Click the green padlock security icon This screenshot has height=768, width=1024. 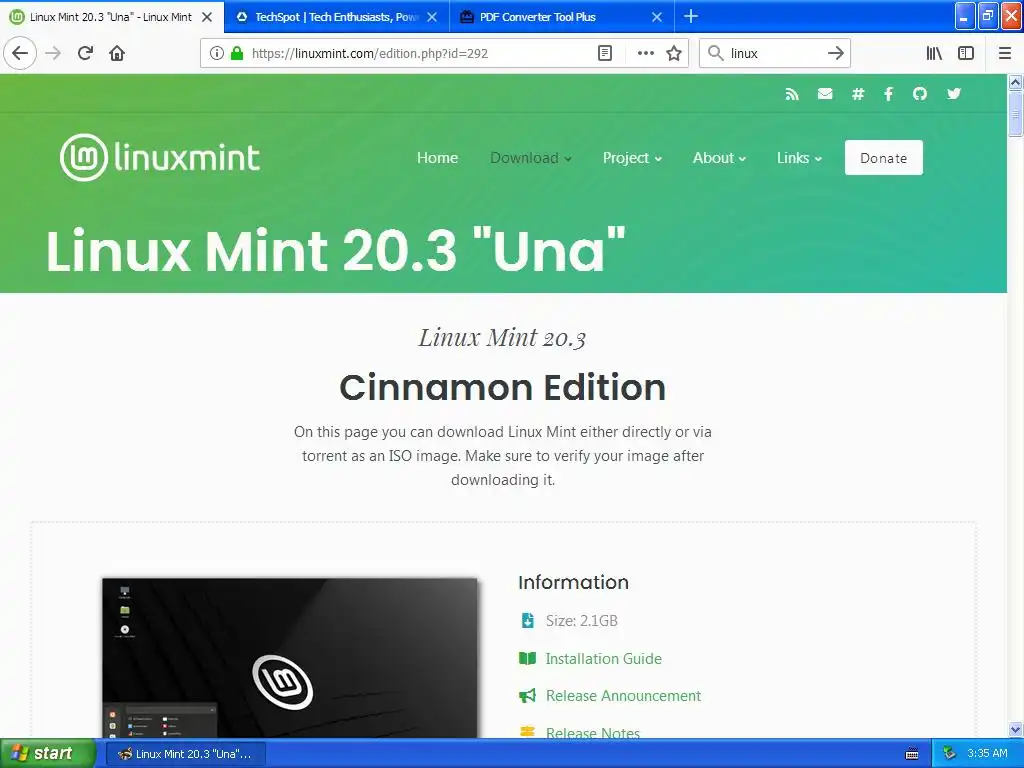[237, 54]
